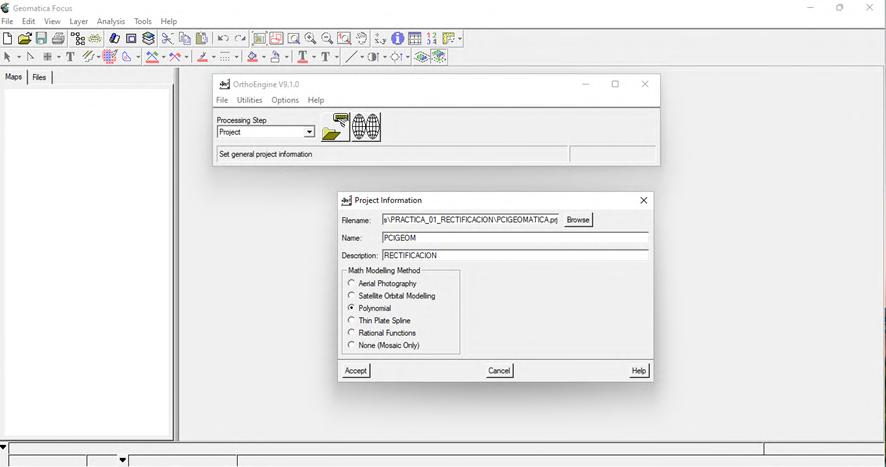Switch to the Files tab
886x467 pixels.
click(x=39, y=77)
